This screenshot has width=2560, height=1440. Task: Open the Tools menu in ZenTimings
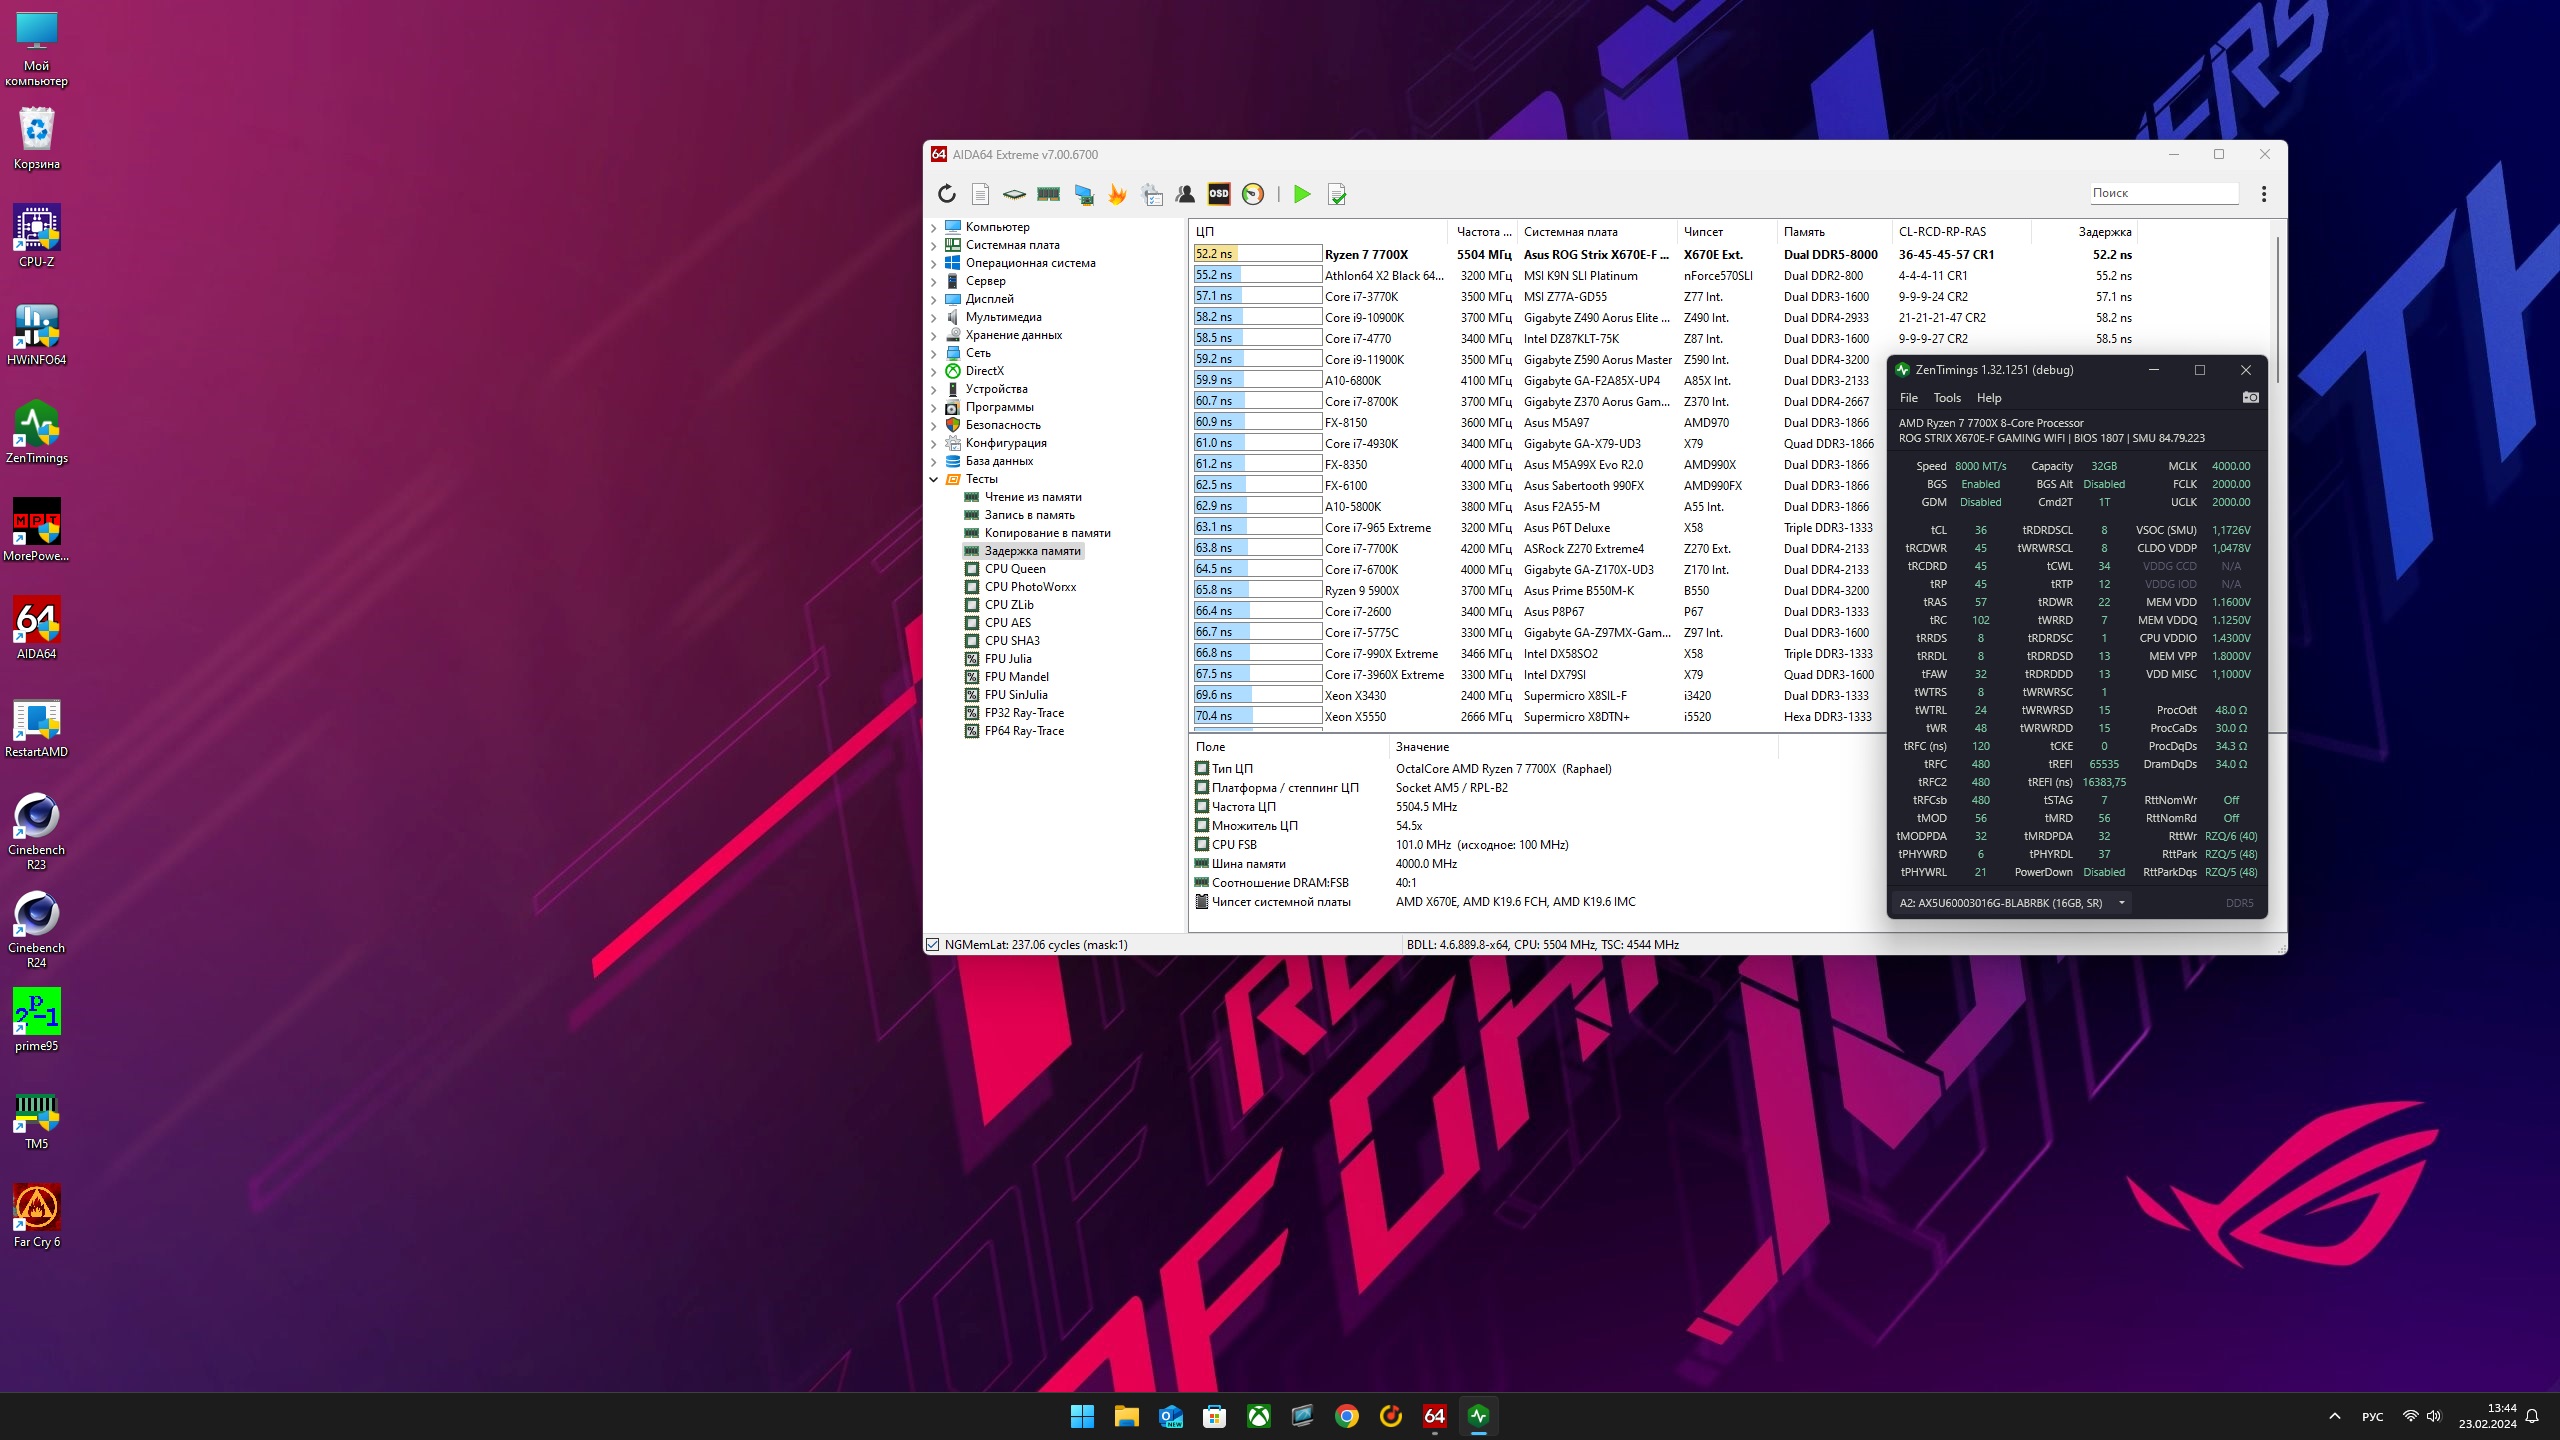pos(1946,398)
